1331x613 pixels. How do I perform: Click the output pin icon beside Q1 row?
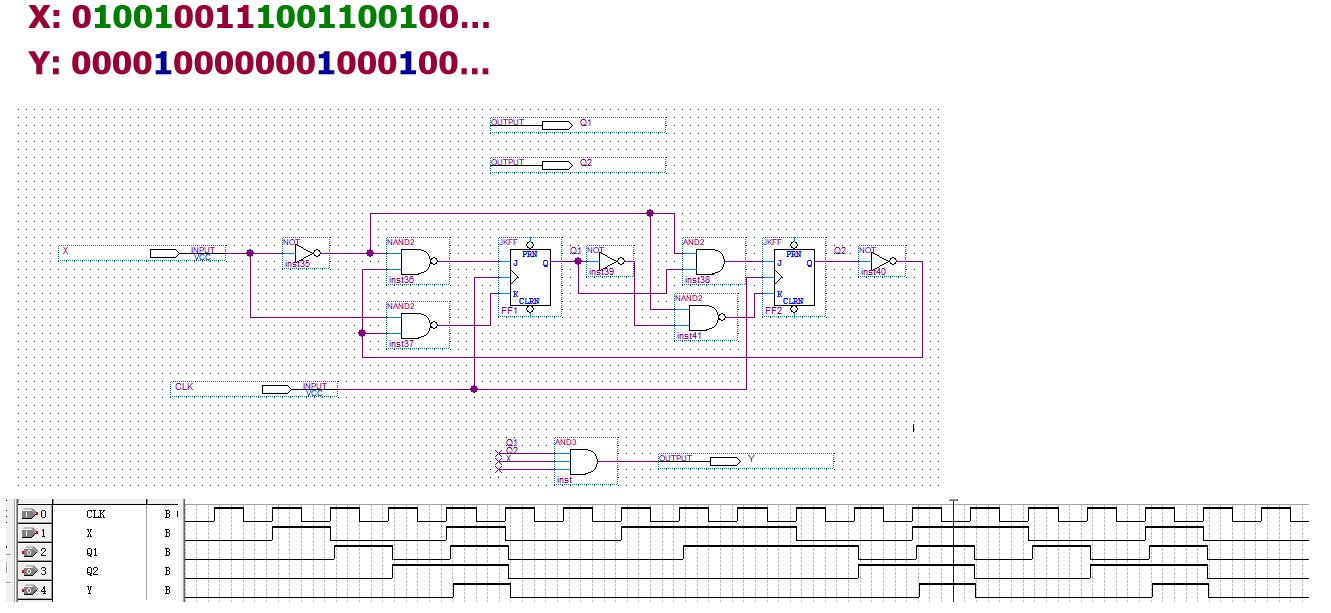tap(27, 554)
